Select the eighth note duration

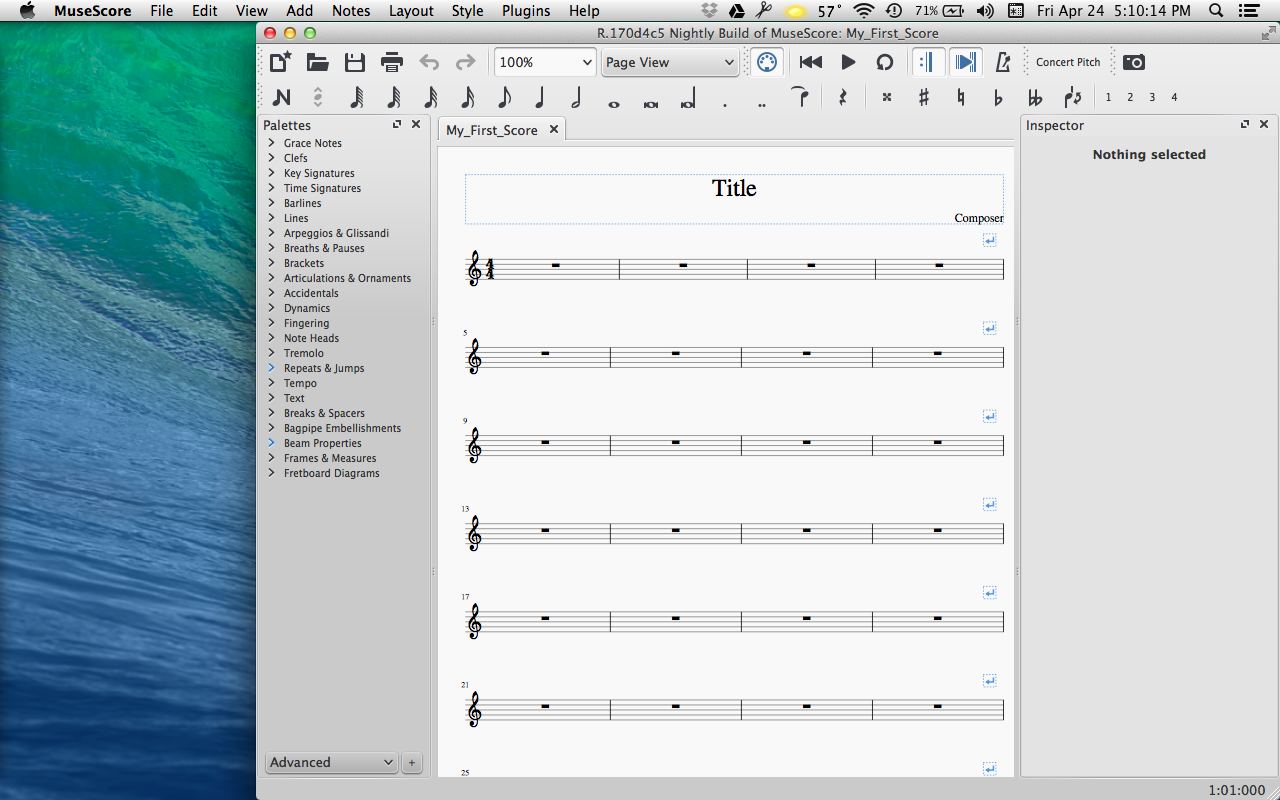click(x=504, y=97)
